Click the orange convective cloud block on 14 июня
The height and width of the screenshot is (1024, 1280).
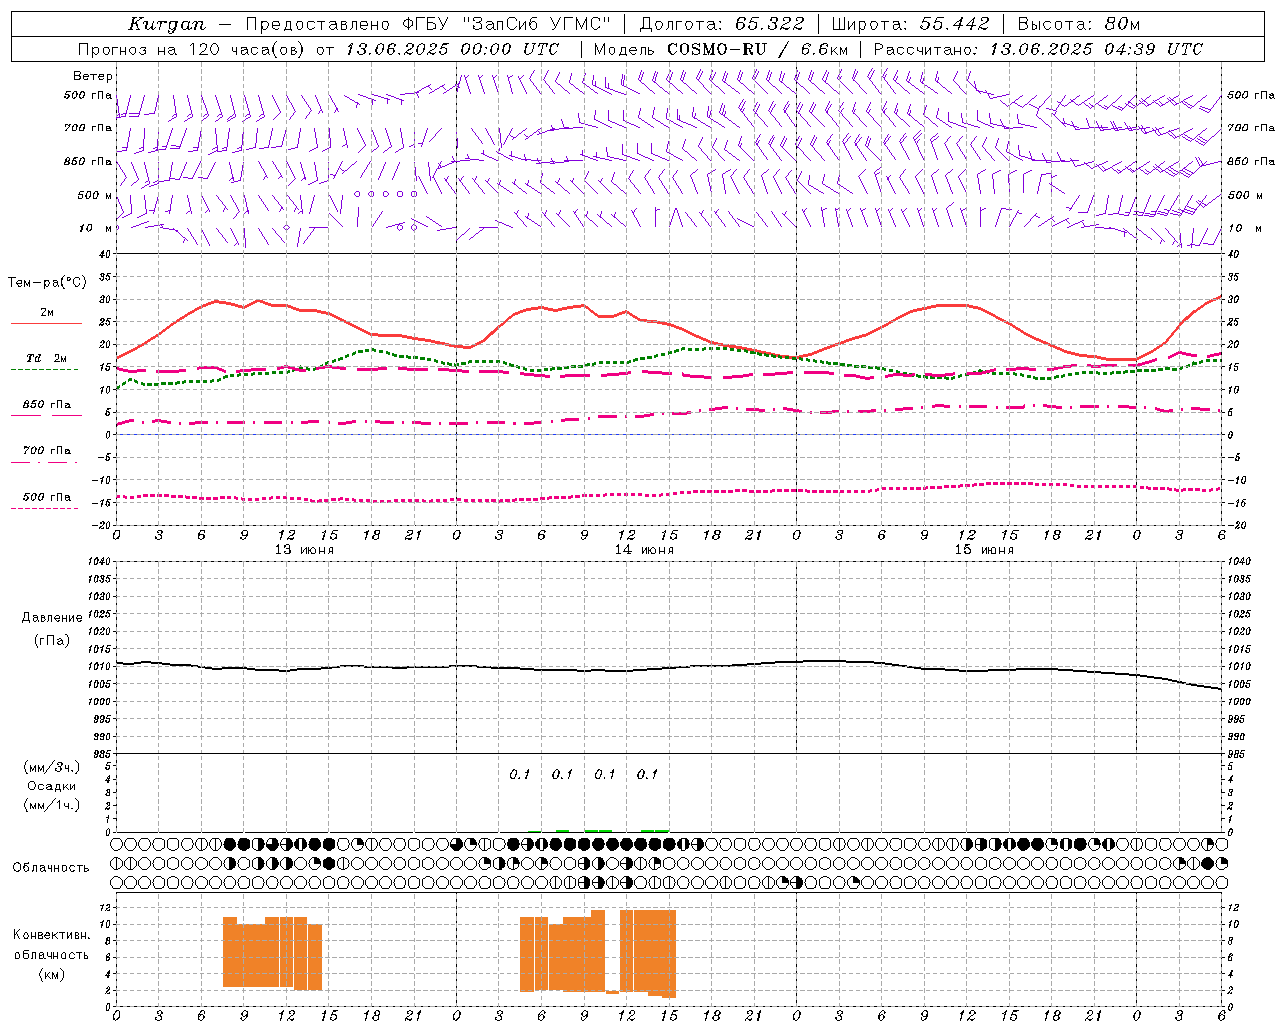pyautogui.click(x=598, y=953)
